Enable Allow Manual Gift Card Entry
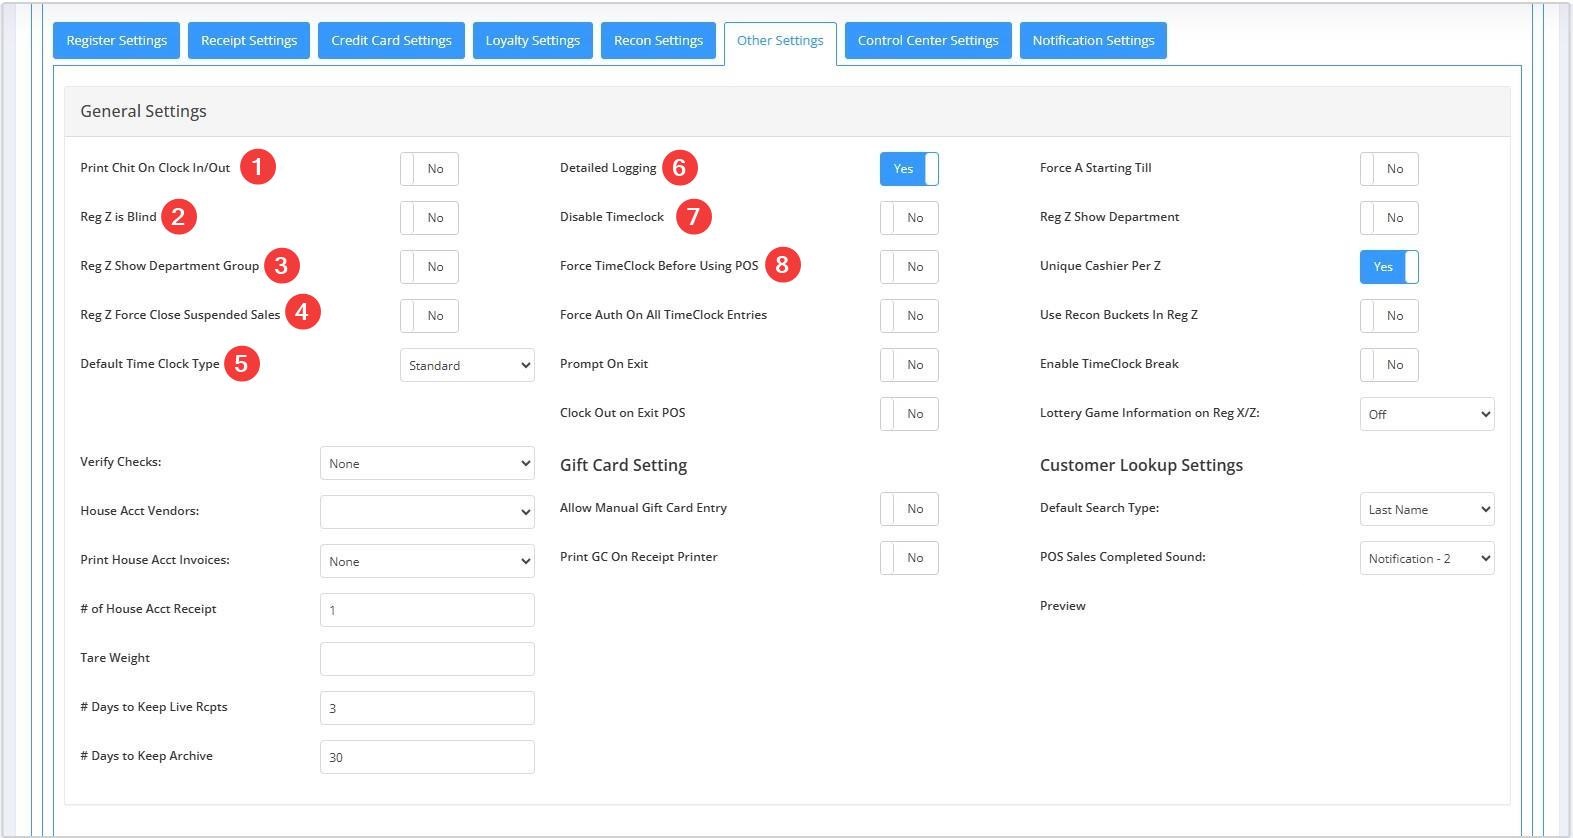The image size is (1573, 838). (x=909, y=509)
